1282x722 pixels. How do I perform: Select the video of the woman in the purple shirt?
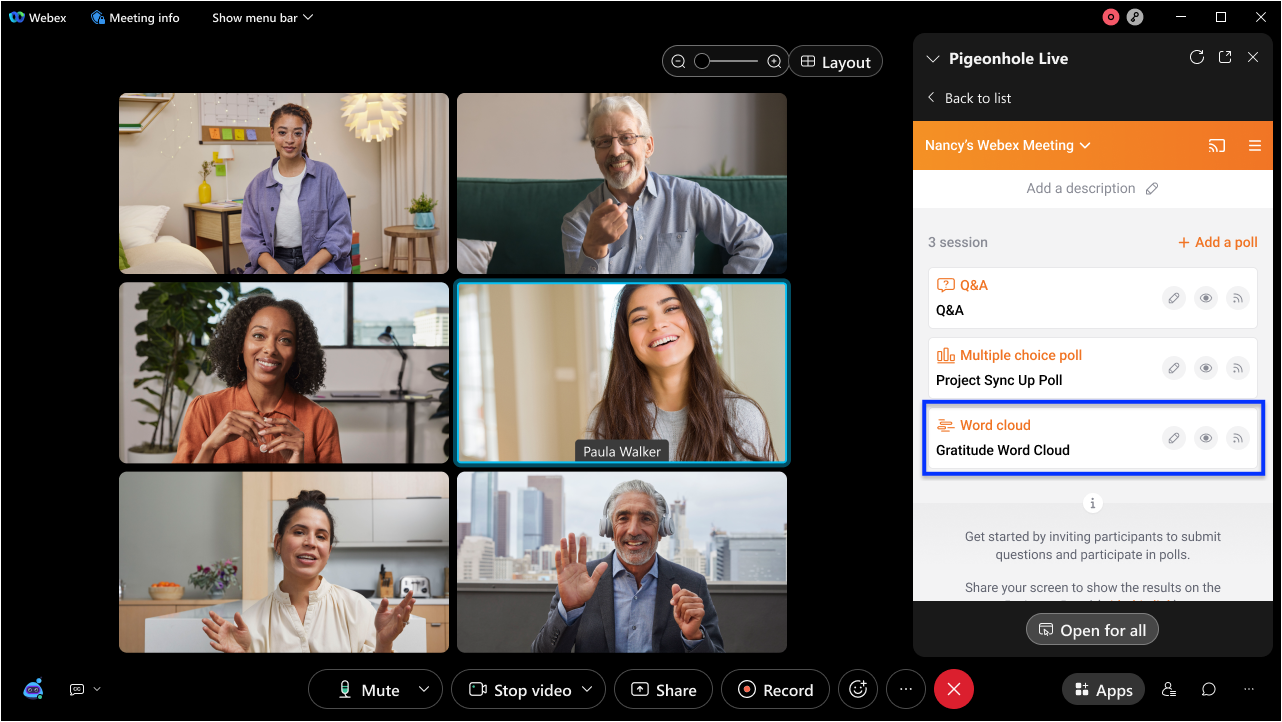pos(284,184)
